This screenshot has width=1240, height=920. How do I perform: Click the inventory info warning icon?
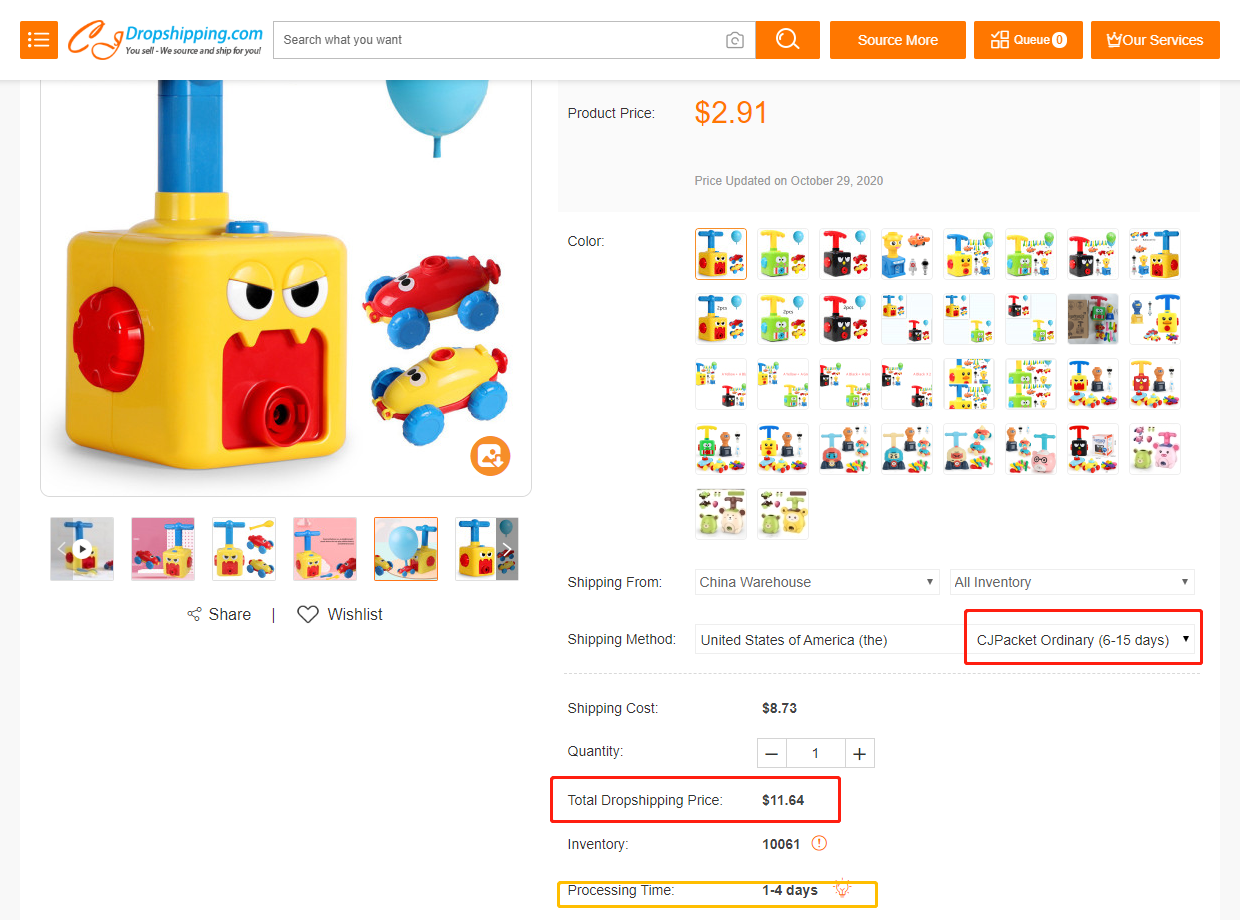[x=819, y=843]
